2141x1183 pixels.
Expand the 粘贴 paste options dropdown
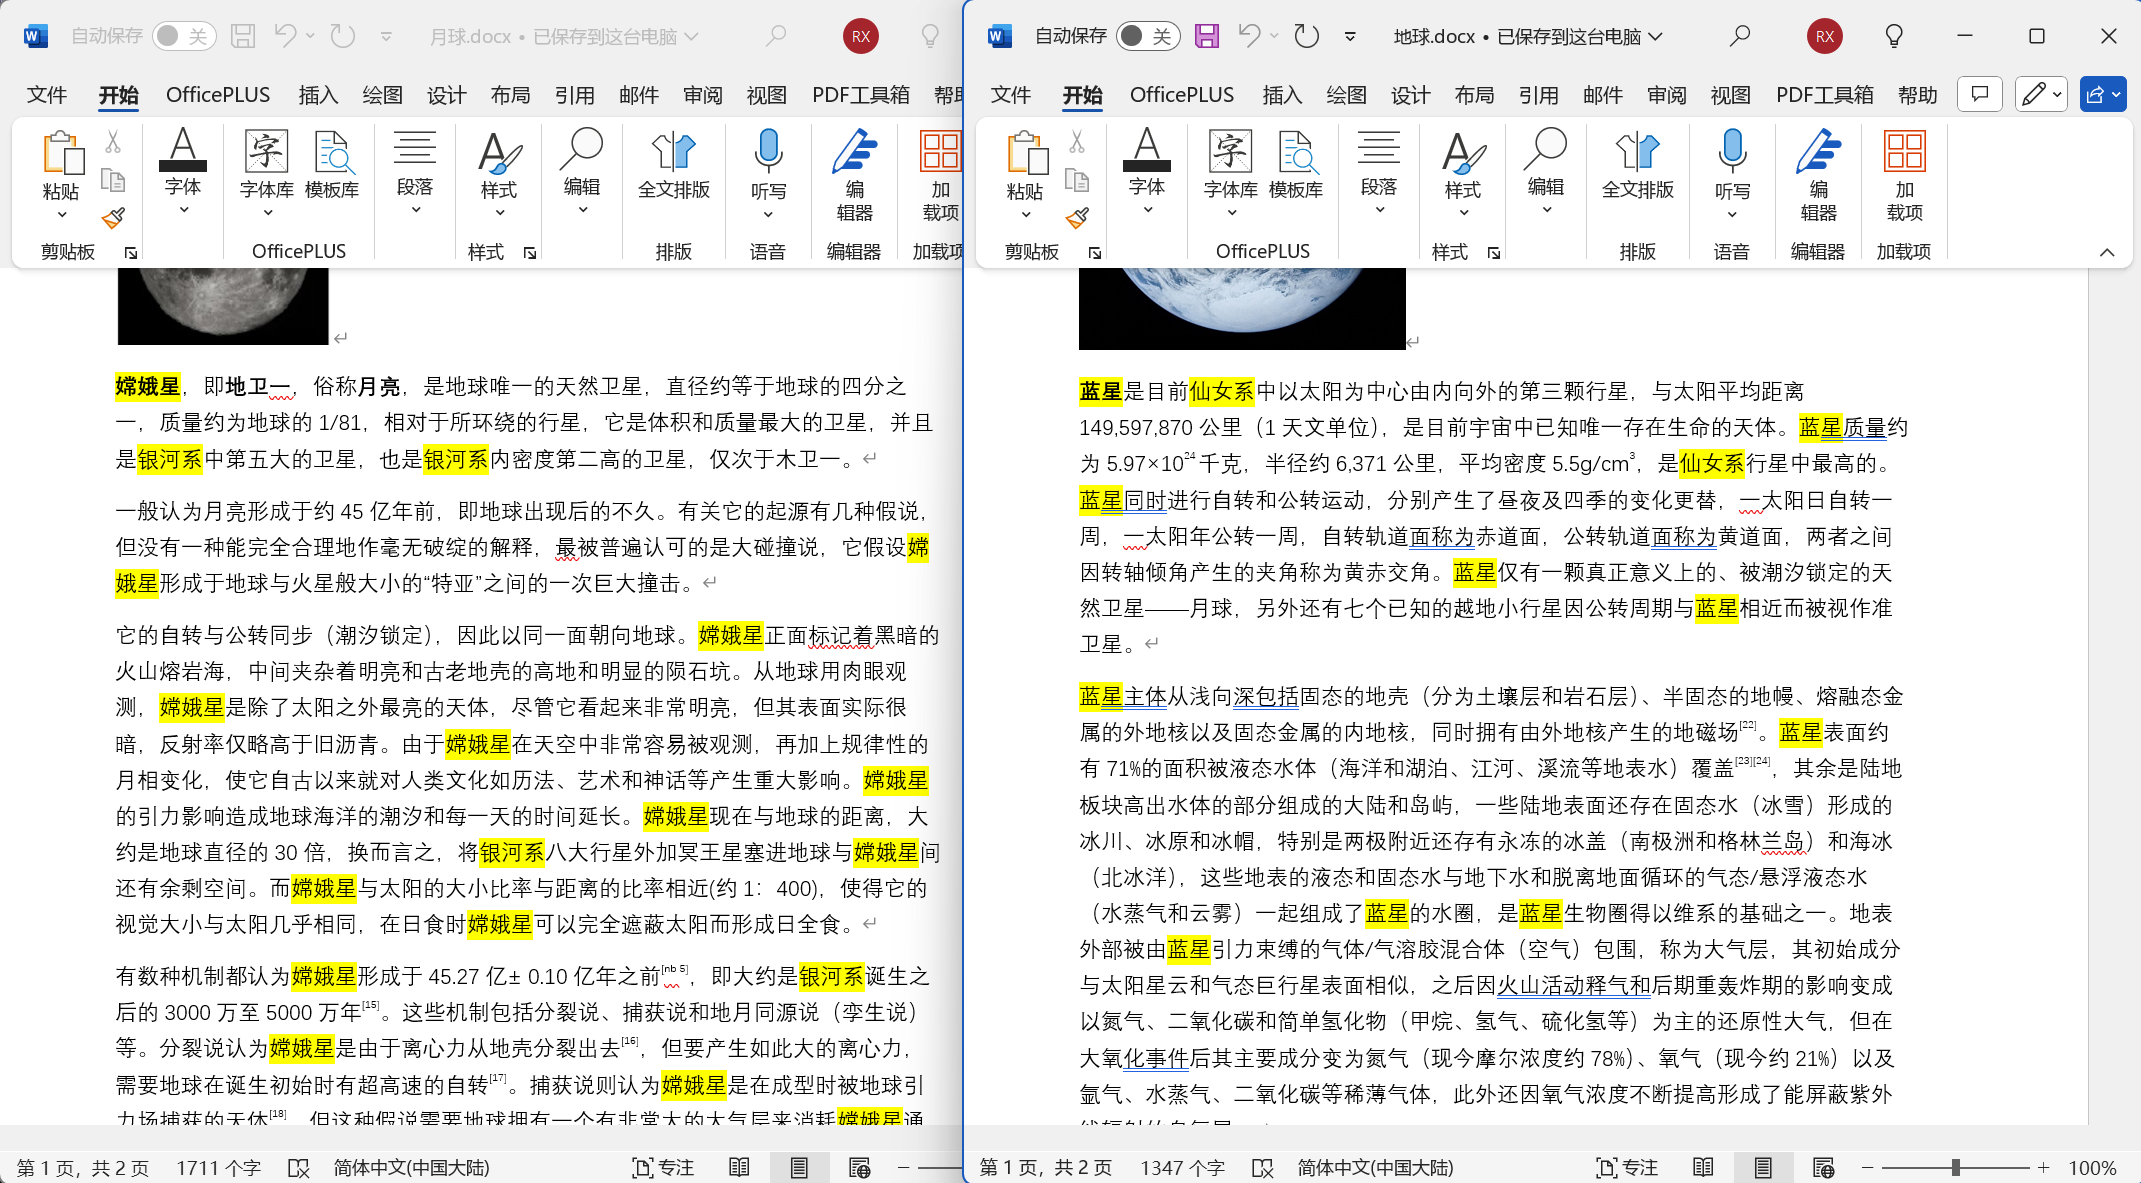[x=1025, y=213]
